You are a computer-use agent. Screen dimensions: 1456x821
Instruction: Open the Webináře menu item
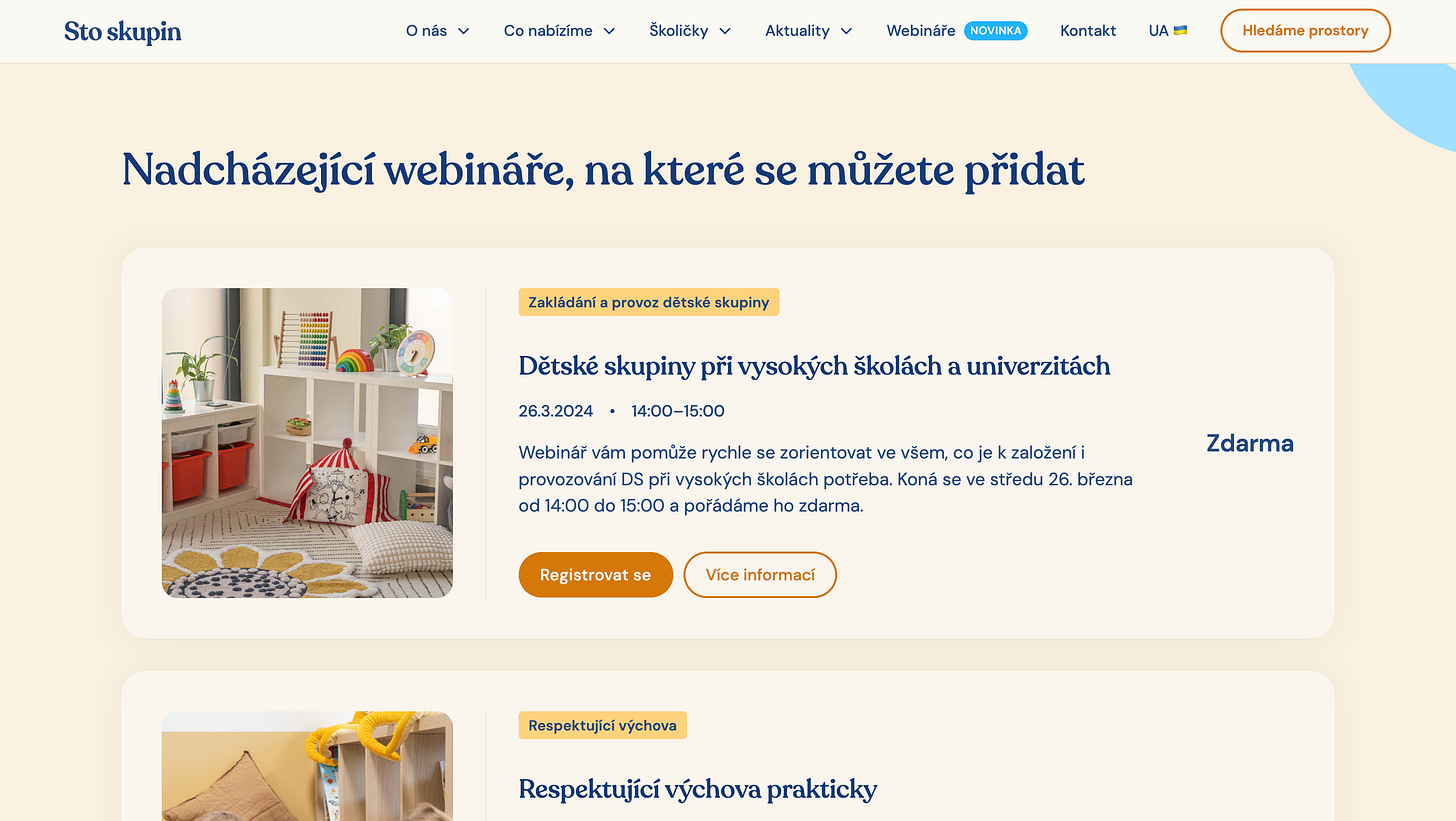pyautogui.click(x=921, y=31)
